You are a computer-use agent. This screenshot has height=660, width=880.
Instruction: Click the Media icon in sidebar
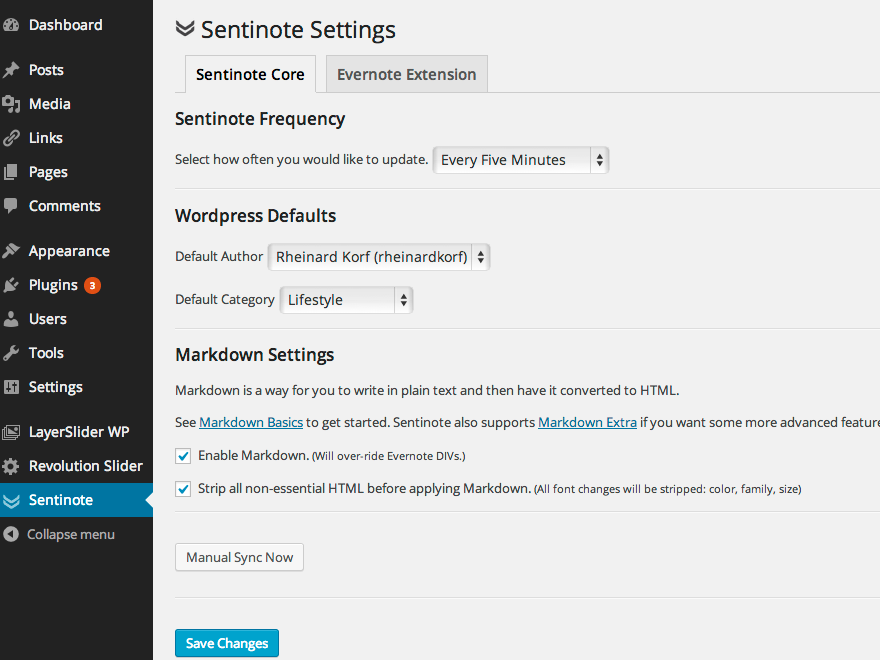point(11,104)
